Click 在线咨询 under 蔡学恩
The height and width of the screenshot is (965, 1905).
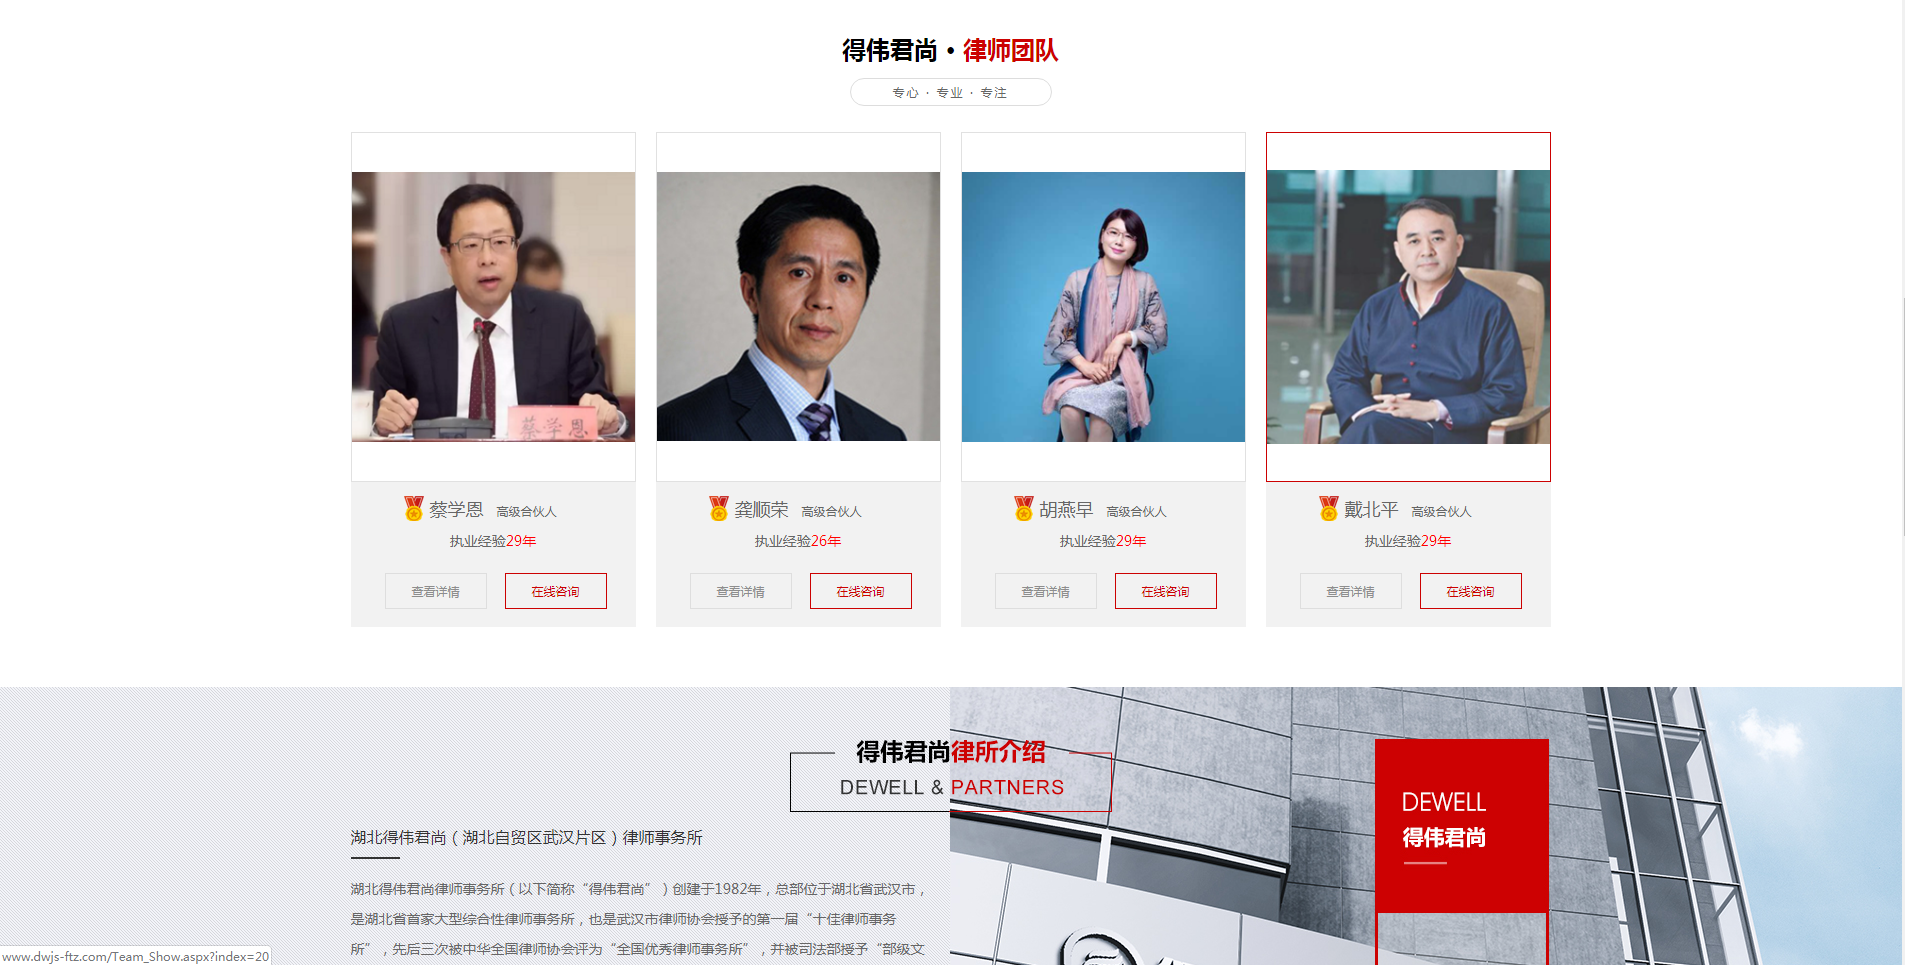point(556,591)
